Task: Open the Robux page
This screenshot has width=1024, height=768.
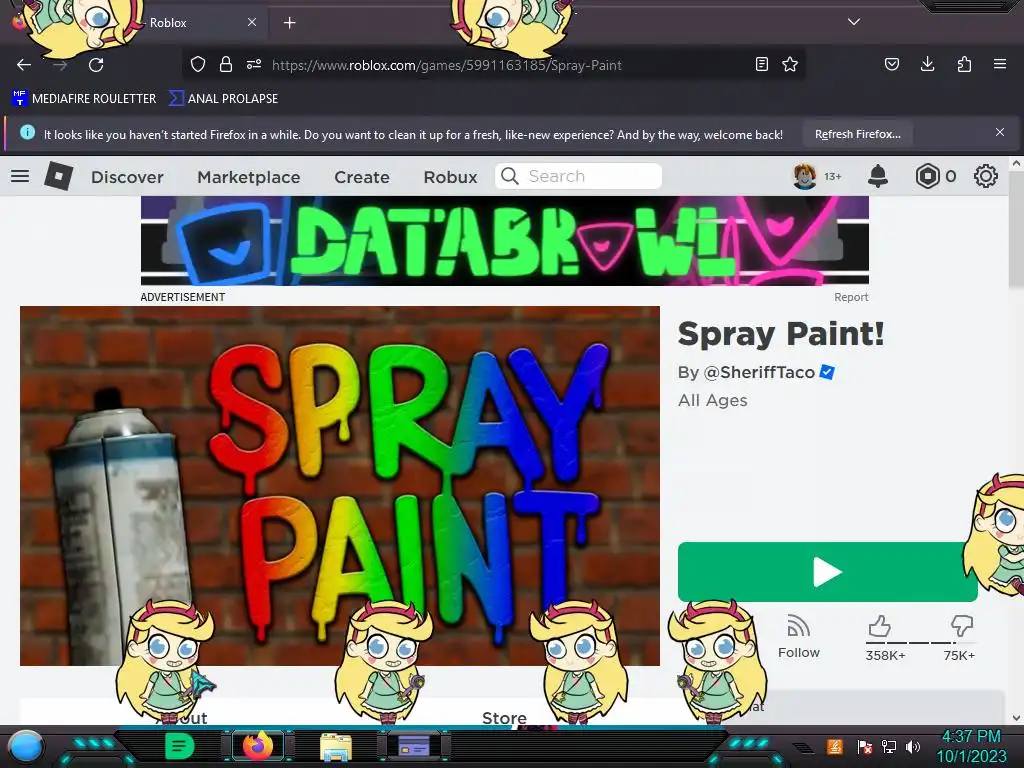Action: click(x=450, y=177)
